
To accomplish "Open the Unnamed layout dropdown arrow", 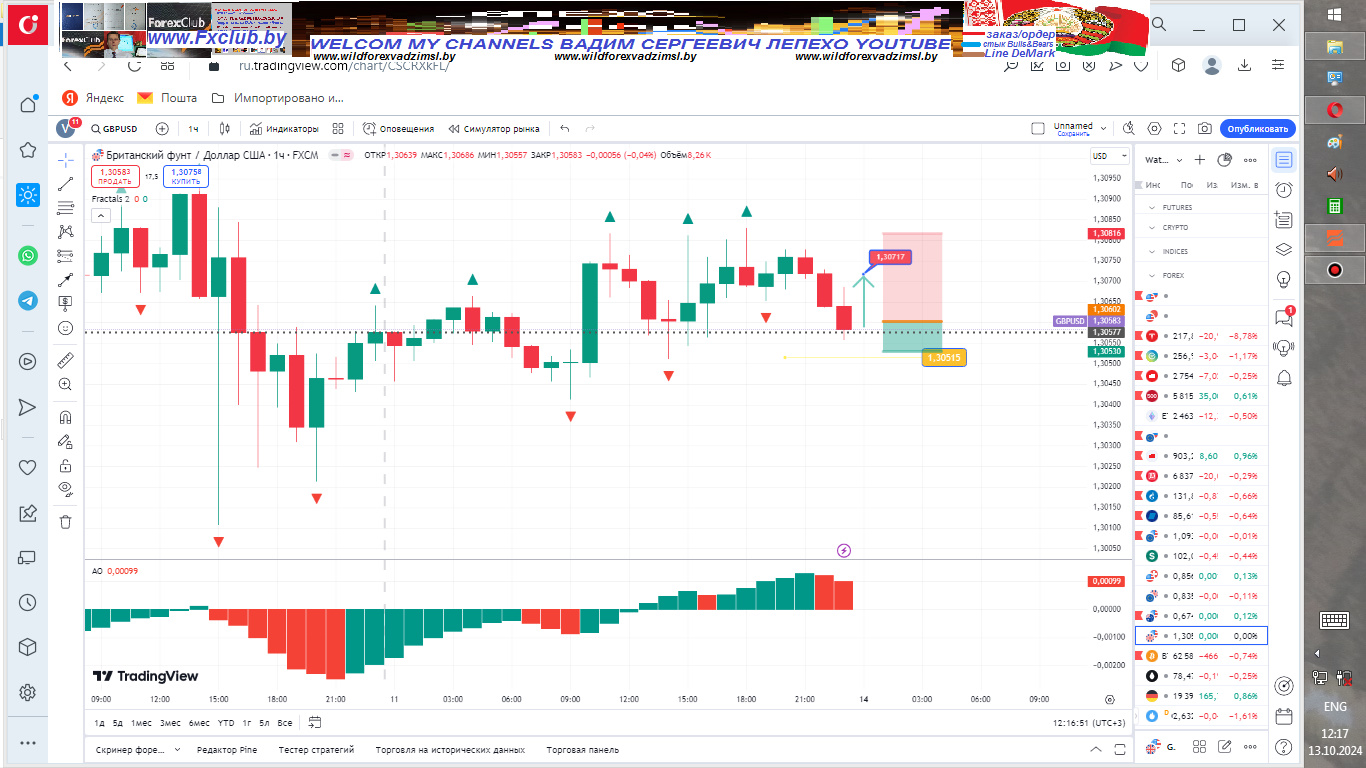I will point(1104,129).
